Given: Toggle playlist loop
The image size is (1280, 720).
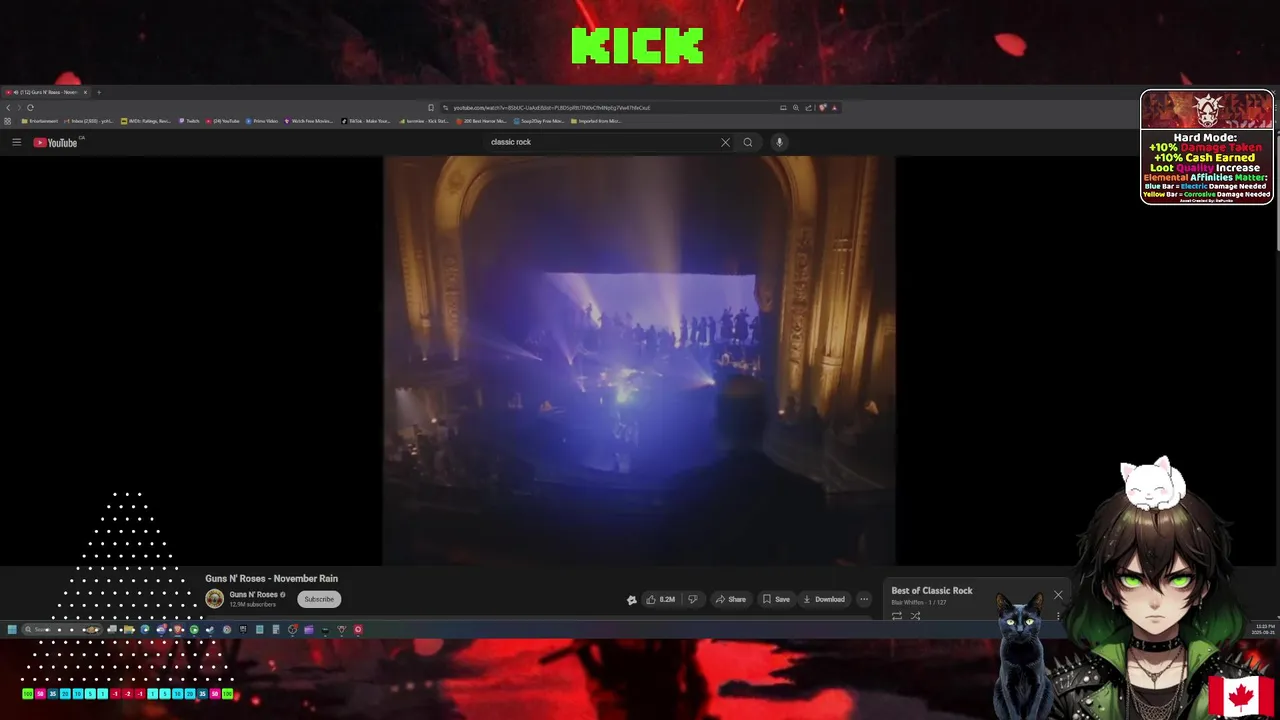Looking at the screenshot, I should point(897,616).
